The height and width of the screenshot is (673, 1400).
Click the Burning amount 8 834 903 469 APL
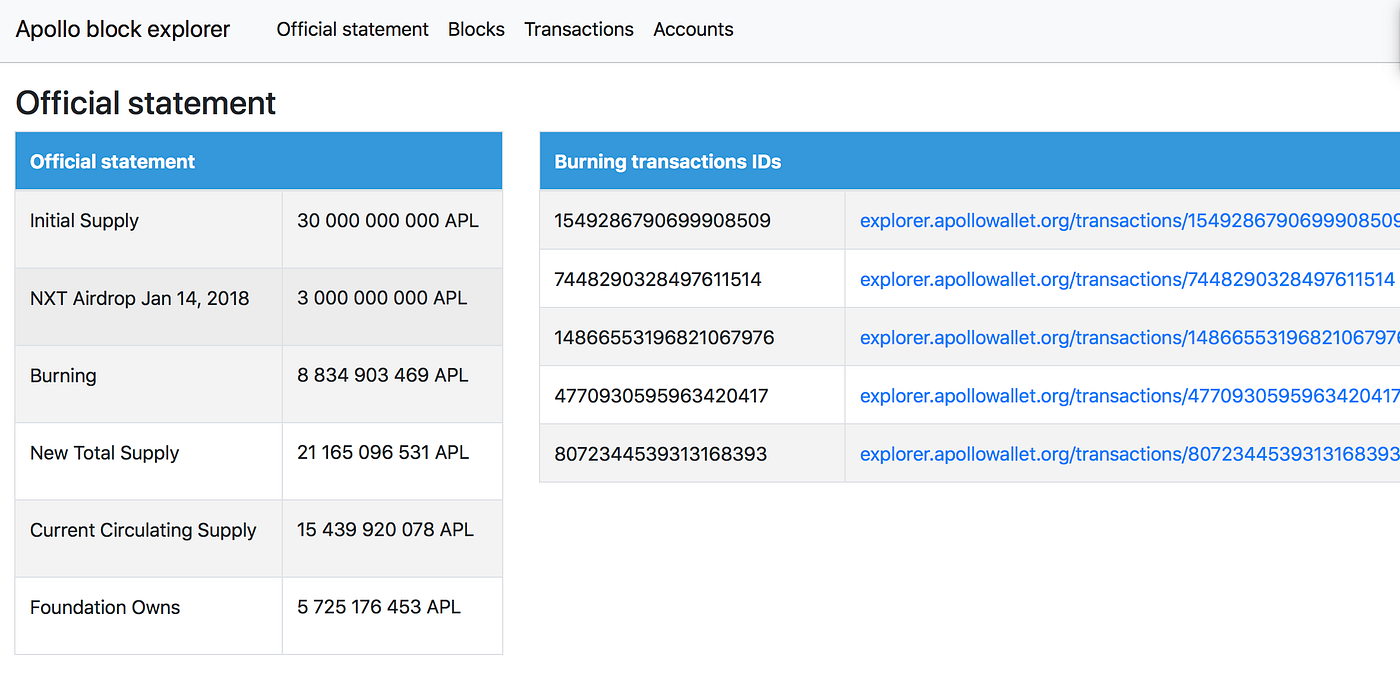coord(383,376)
